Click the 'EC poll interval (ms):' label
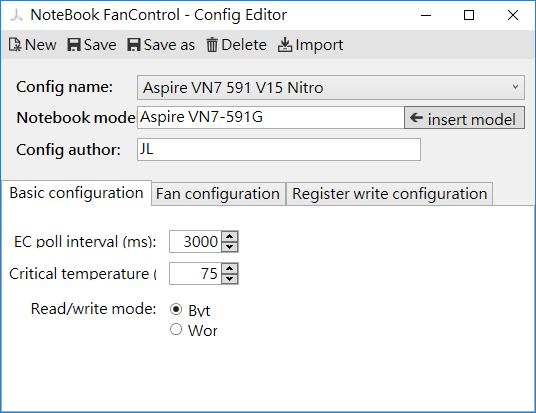The height and width of the screenshot is (413, 536). [x=85, y=242]
